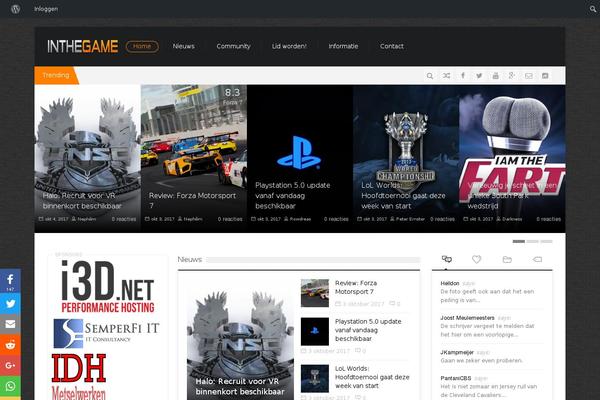Open the Playstation 5.0 update news title
Screen dimensions: 600x400
coord(368,330)
